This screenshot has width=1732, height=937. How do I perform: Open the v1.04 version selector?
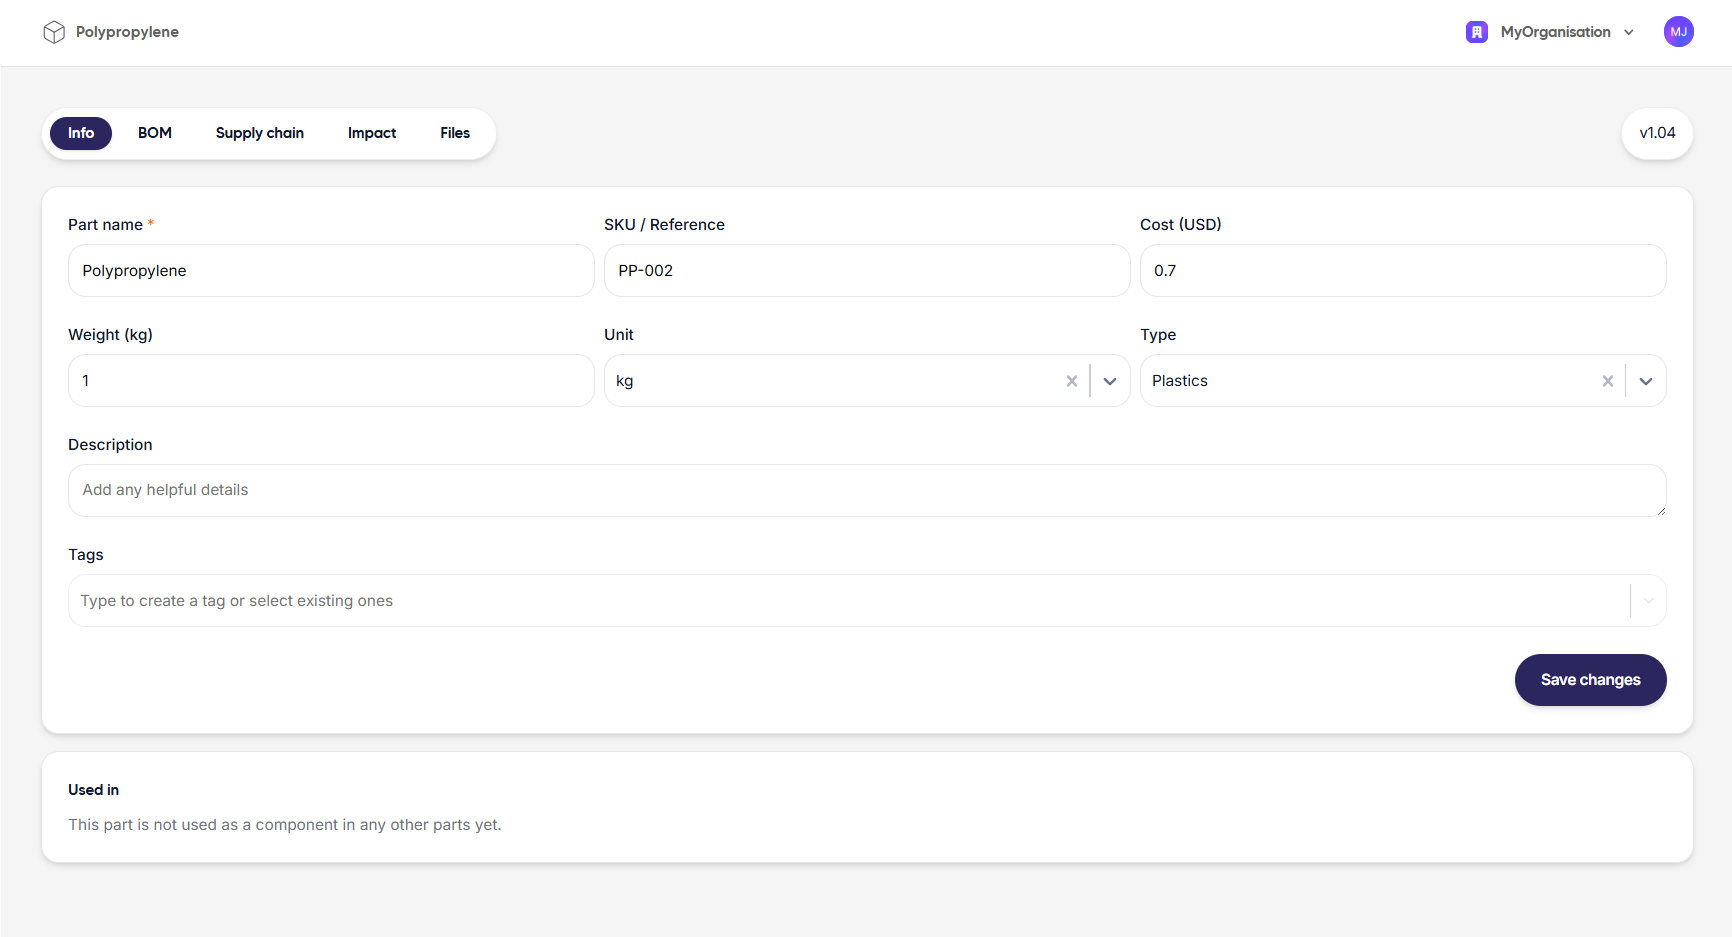tap(1657, 133)
